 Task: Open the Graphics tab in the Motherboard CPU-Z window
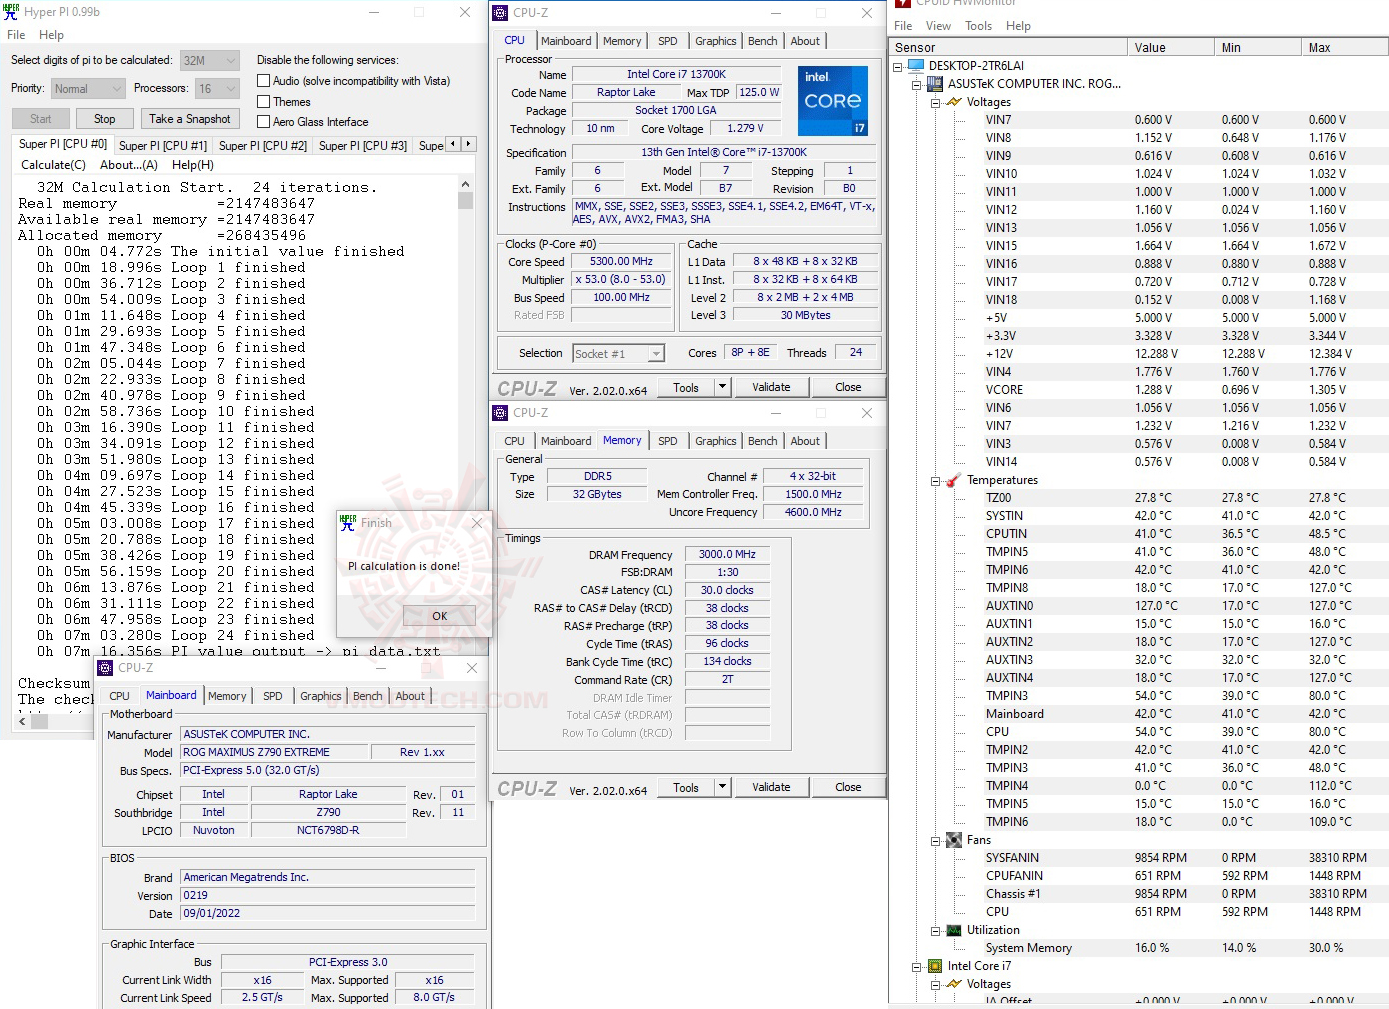coord(320,696)
